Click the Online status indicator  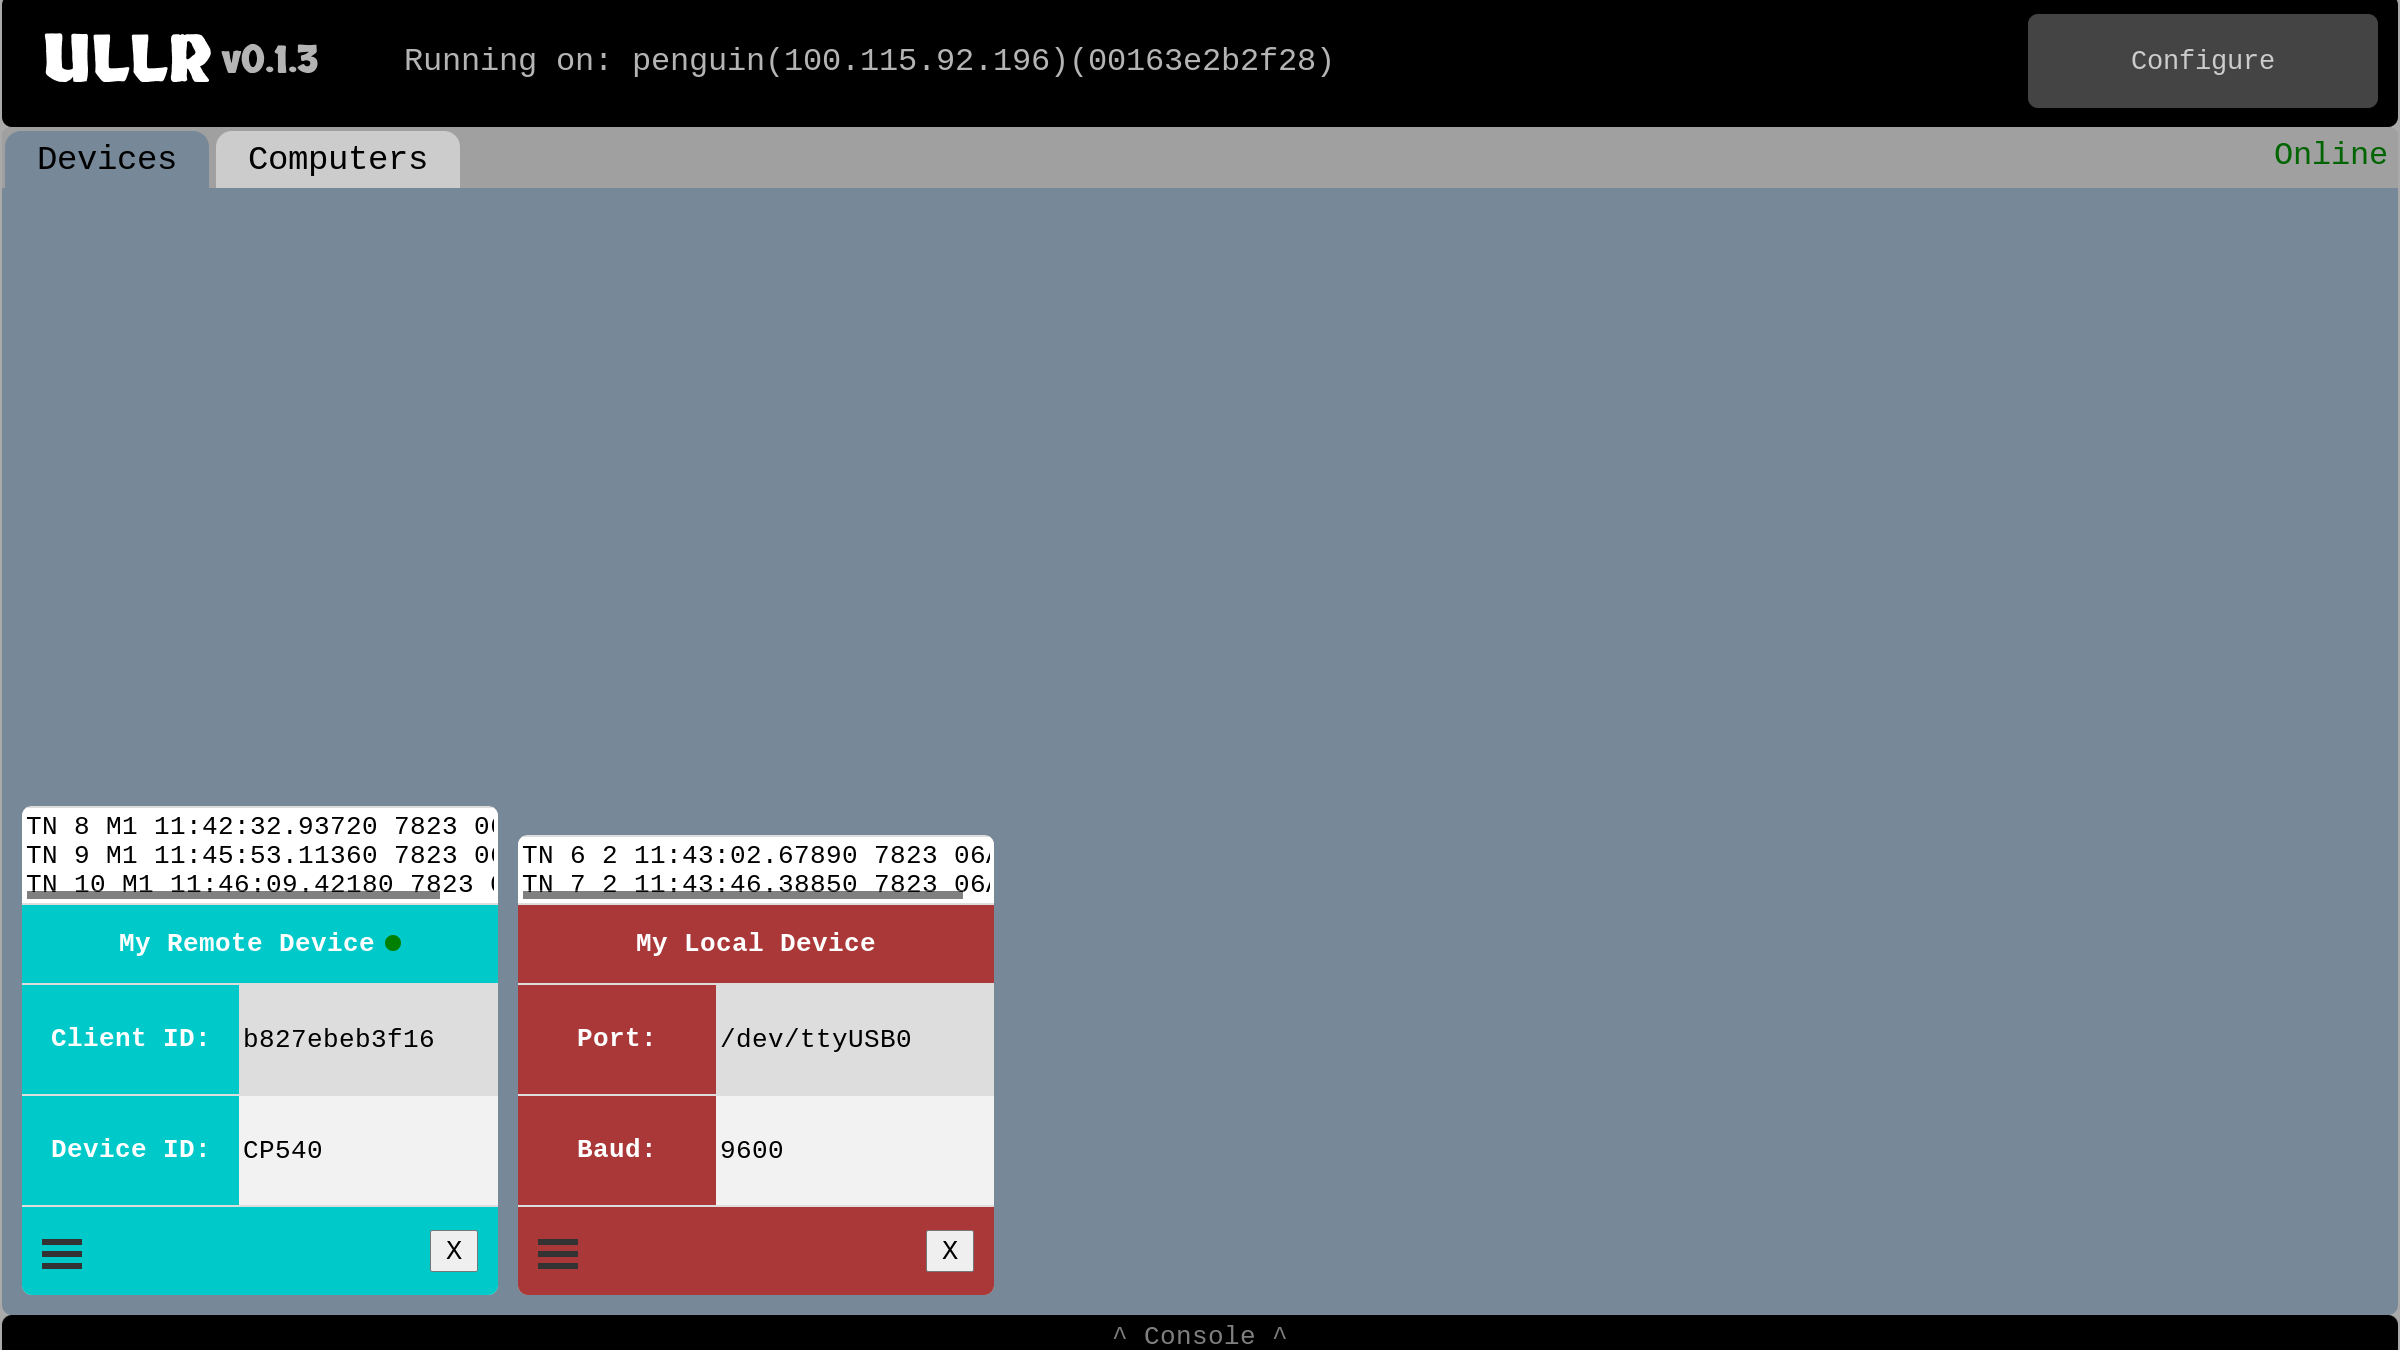2330,154
